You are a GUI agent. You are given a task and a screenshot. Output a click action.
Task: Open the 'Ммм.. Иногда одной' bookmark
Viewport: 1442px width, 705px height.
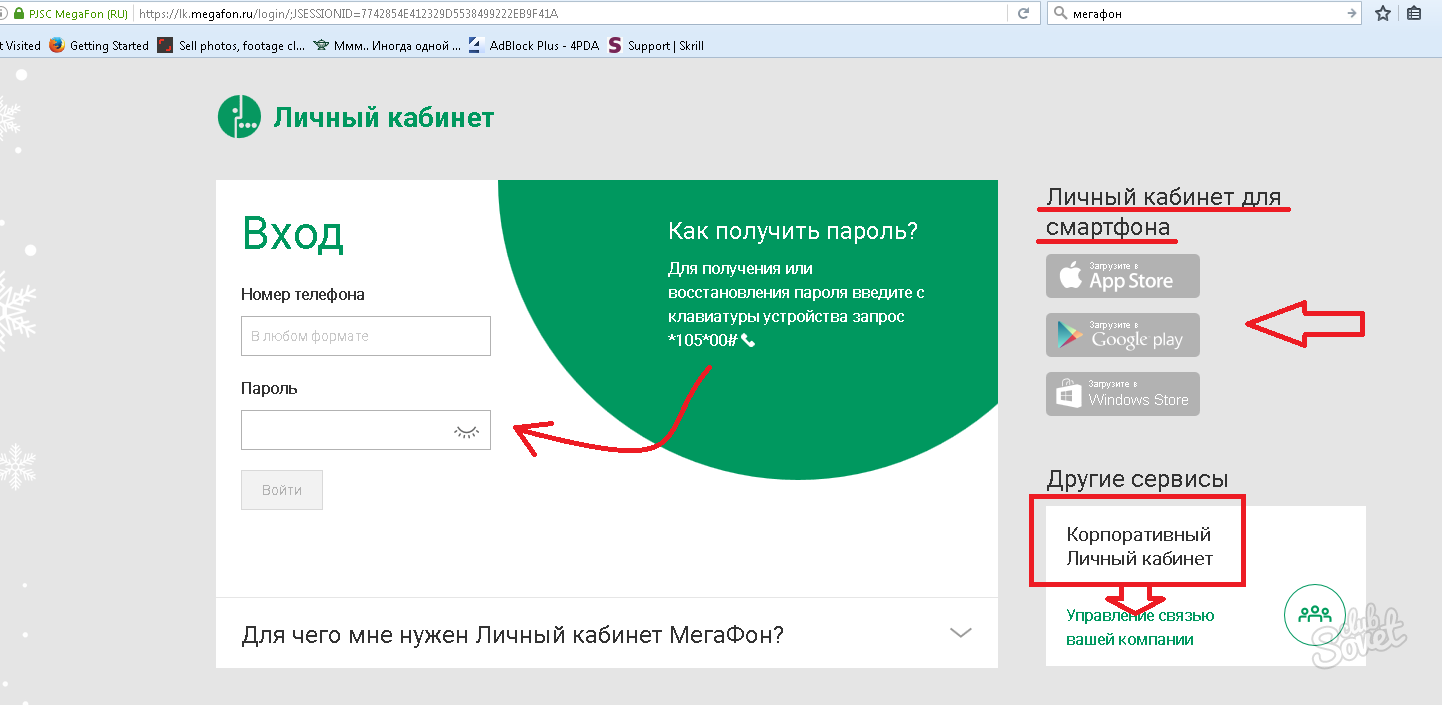[x=387, y=45]
